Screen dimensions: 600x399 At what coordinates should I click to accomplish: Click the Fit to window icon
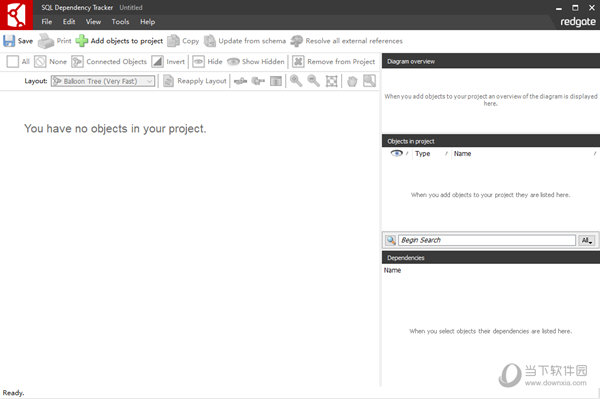331,81
